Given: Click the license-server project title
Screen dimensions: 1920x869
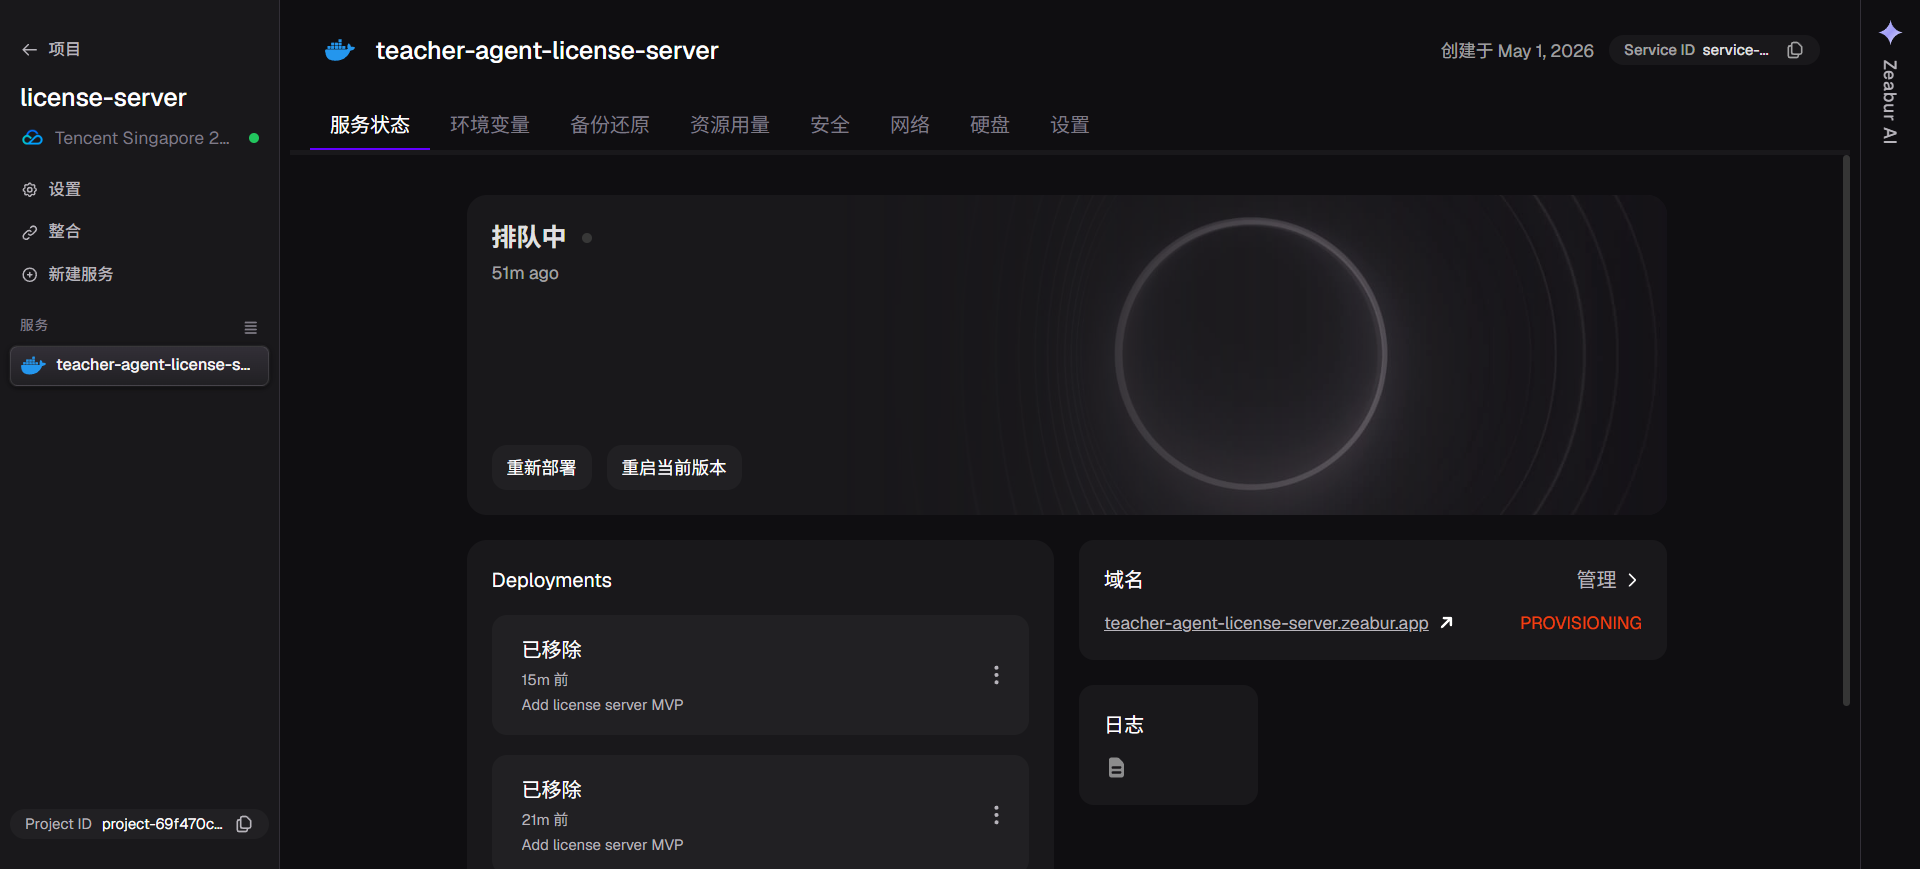Looking at the screenshot, I should click(x=103, y=98).
